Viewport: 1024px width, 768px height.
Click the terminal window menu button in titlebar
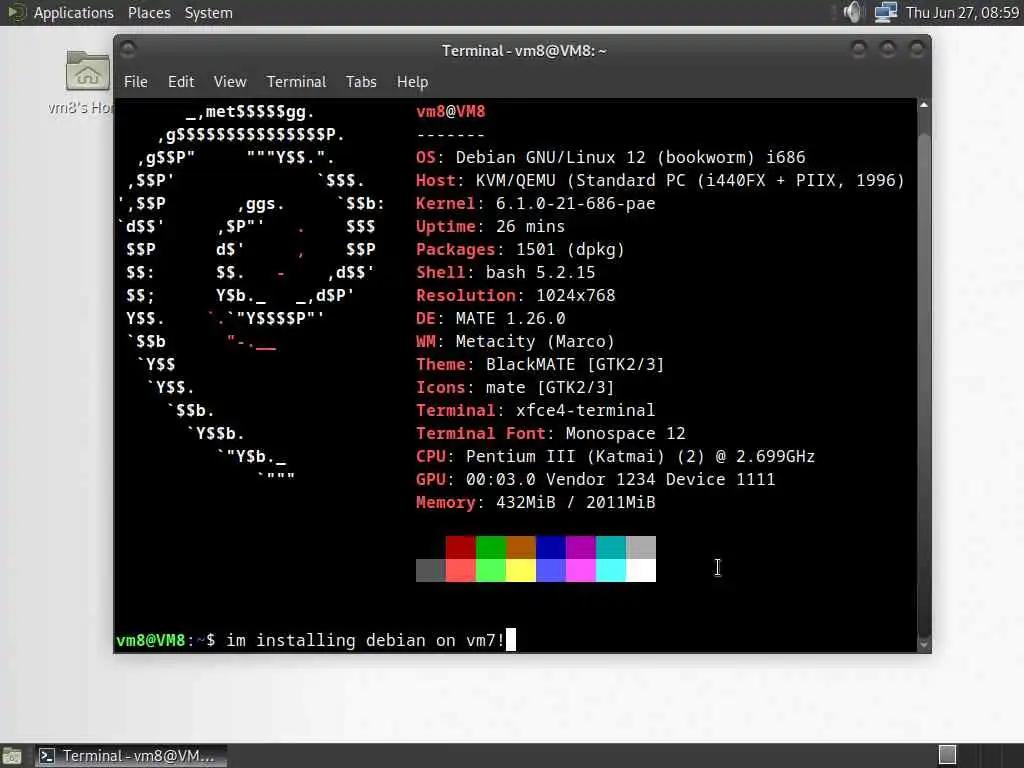128,50
